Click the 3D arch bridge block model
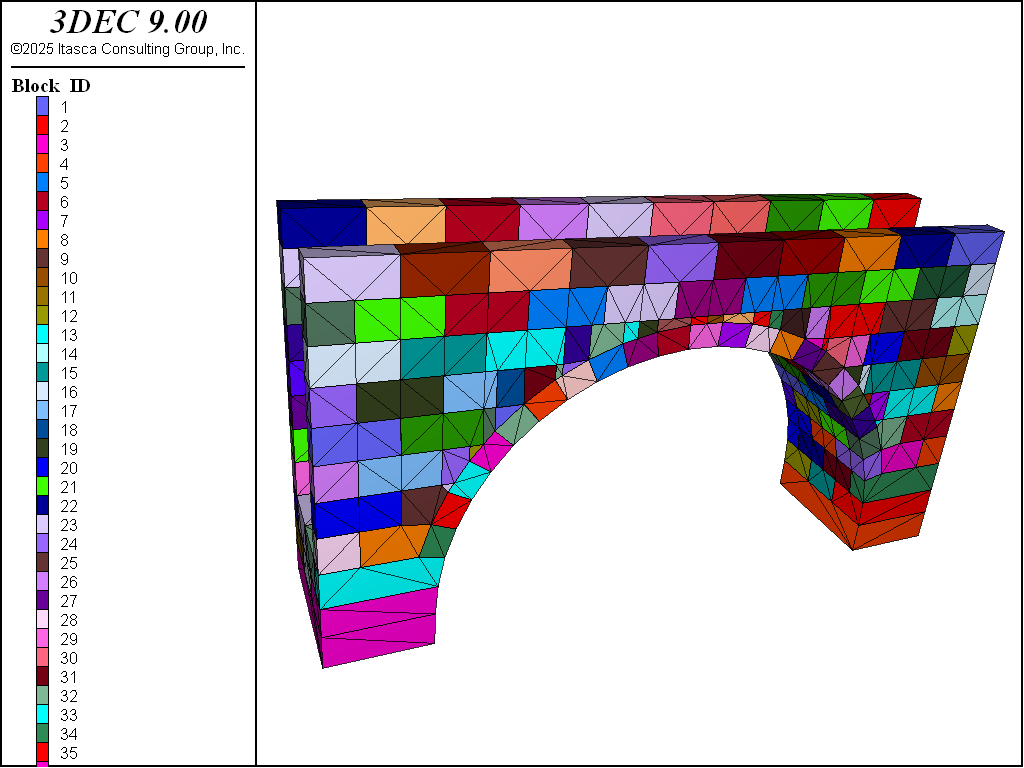1024x768 pixels. coord(640,430)
